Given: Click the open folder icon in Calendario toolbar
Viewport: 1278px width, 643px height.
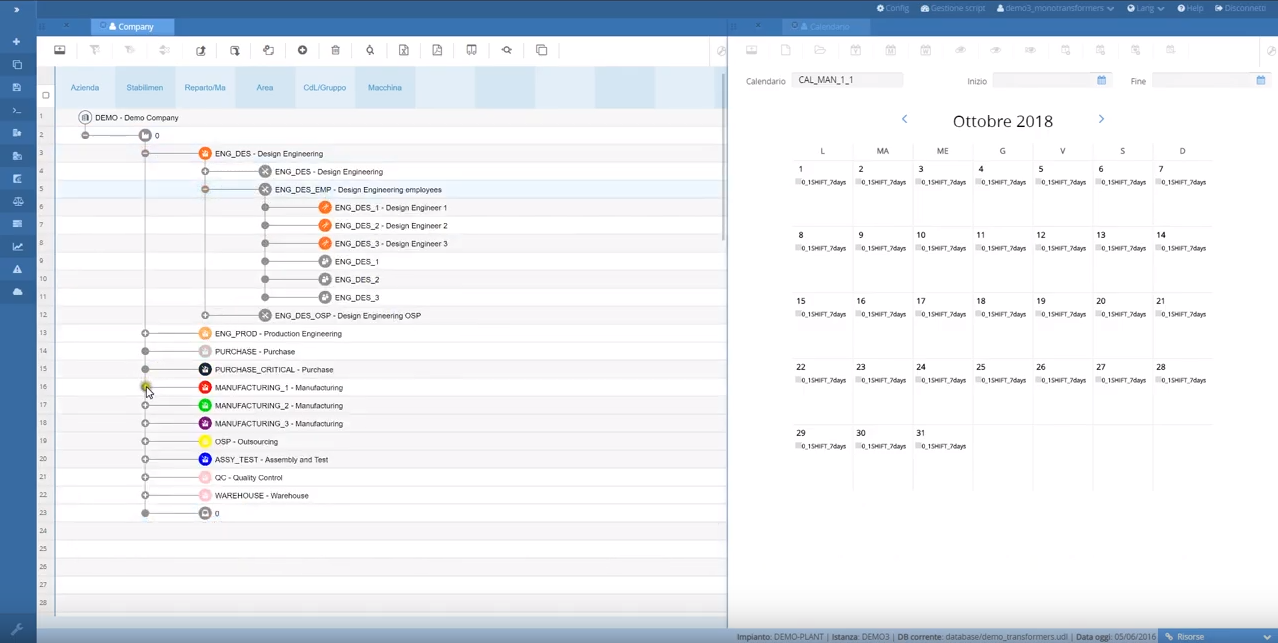Looking at the screenshot, I should pos(820,50).
